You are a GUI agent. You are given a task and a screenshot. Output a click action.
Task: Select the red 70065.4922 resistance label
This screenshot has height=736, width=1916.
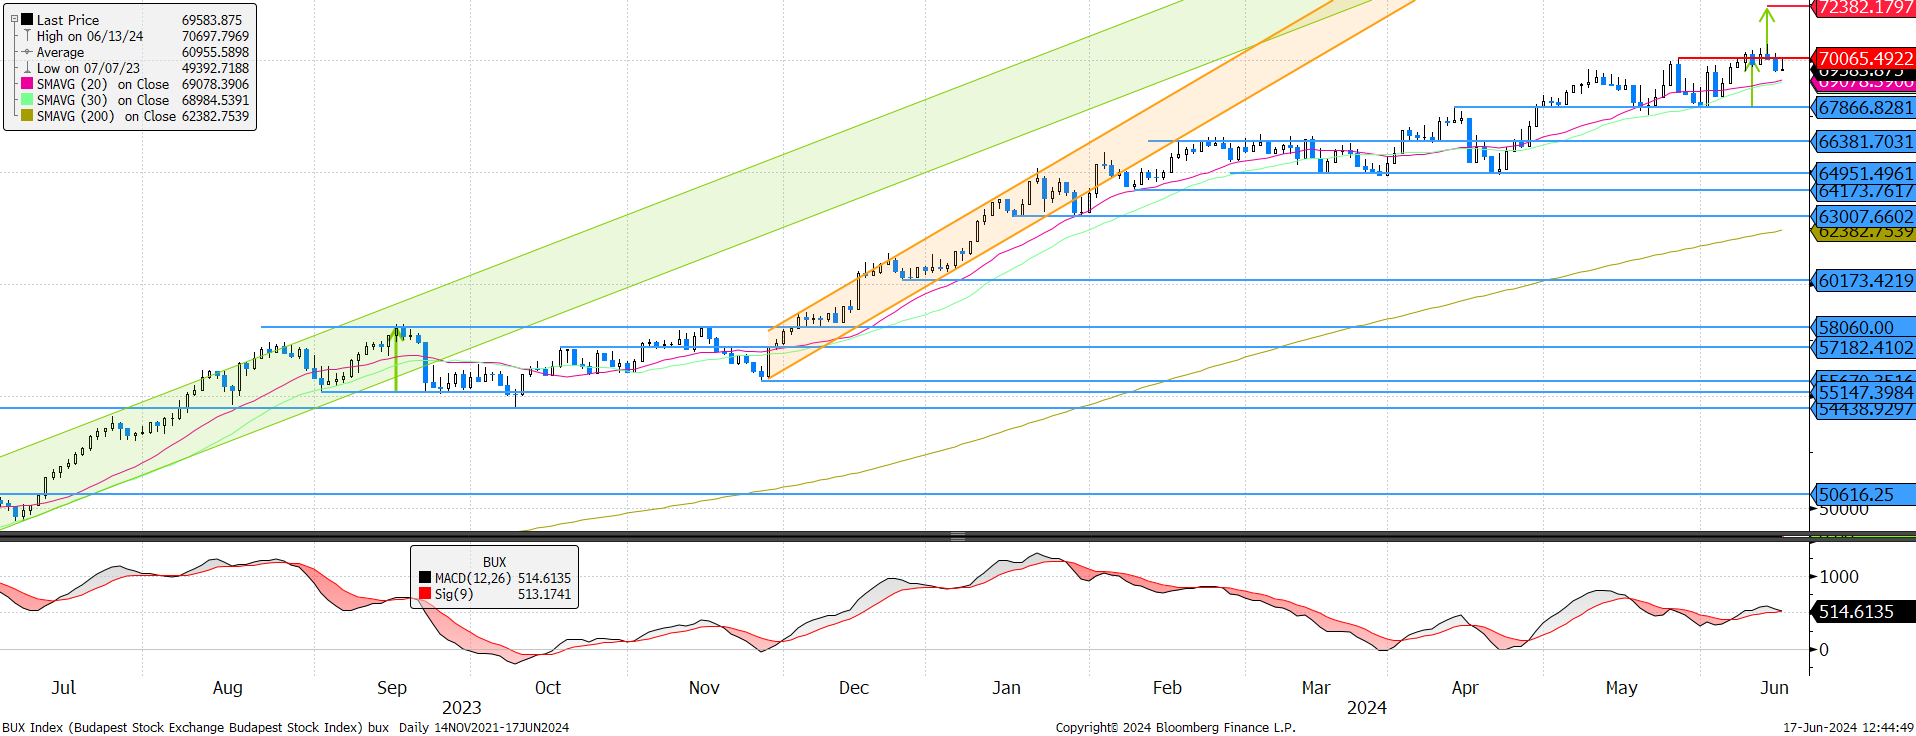pos(1864,58)
